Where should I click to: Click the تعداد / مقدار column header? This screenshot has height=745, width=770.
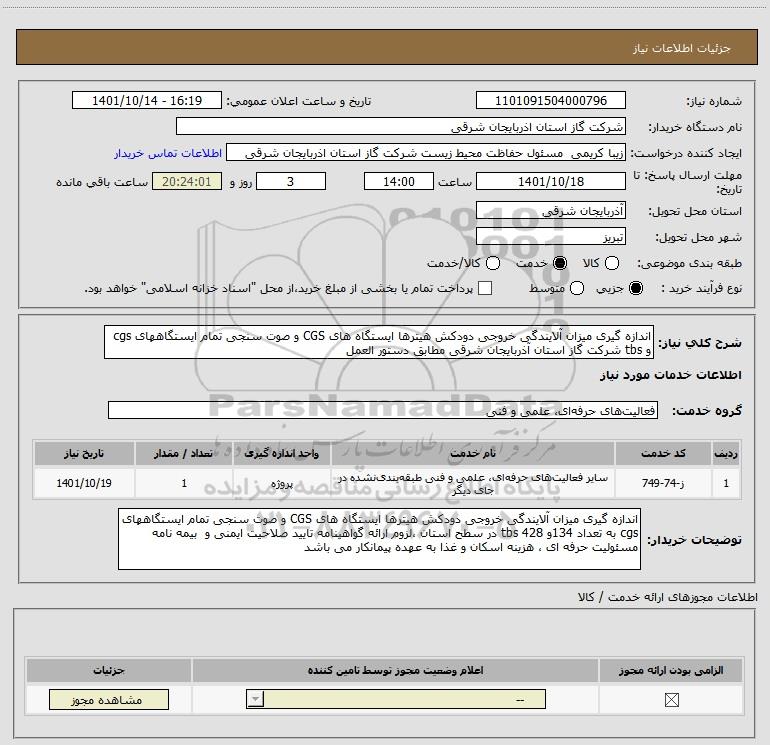click(x=184, y=453)
